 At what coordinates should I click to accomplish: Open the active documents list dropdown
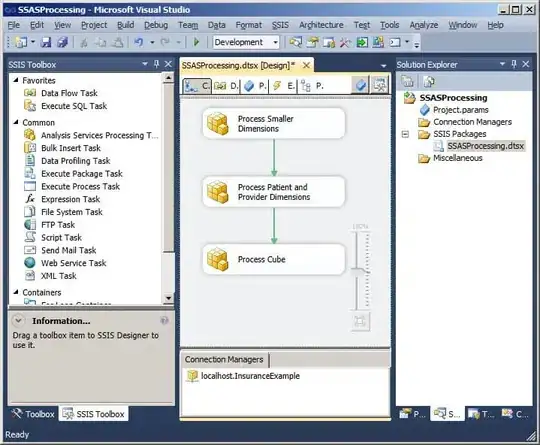383,65
